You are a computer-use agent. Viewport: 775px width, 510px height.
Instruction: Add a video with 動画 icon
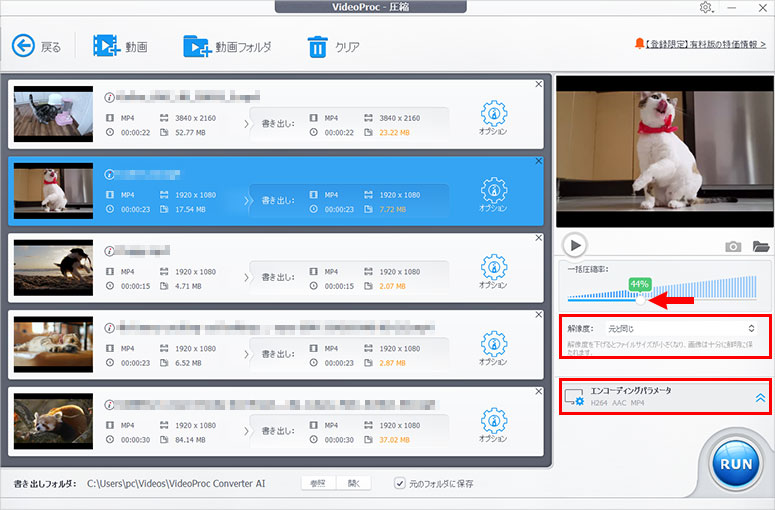[105, 46]
